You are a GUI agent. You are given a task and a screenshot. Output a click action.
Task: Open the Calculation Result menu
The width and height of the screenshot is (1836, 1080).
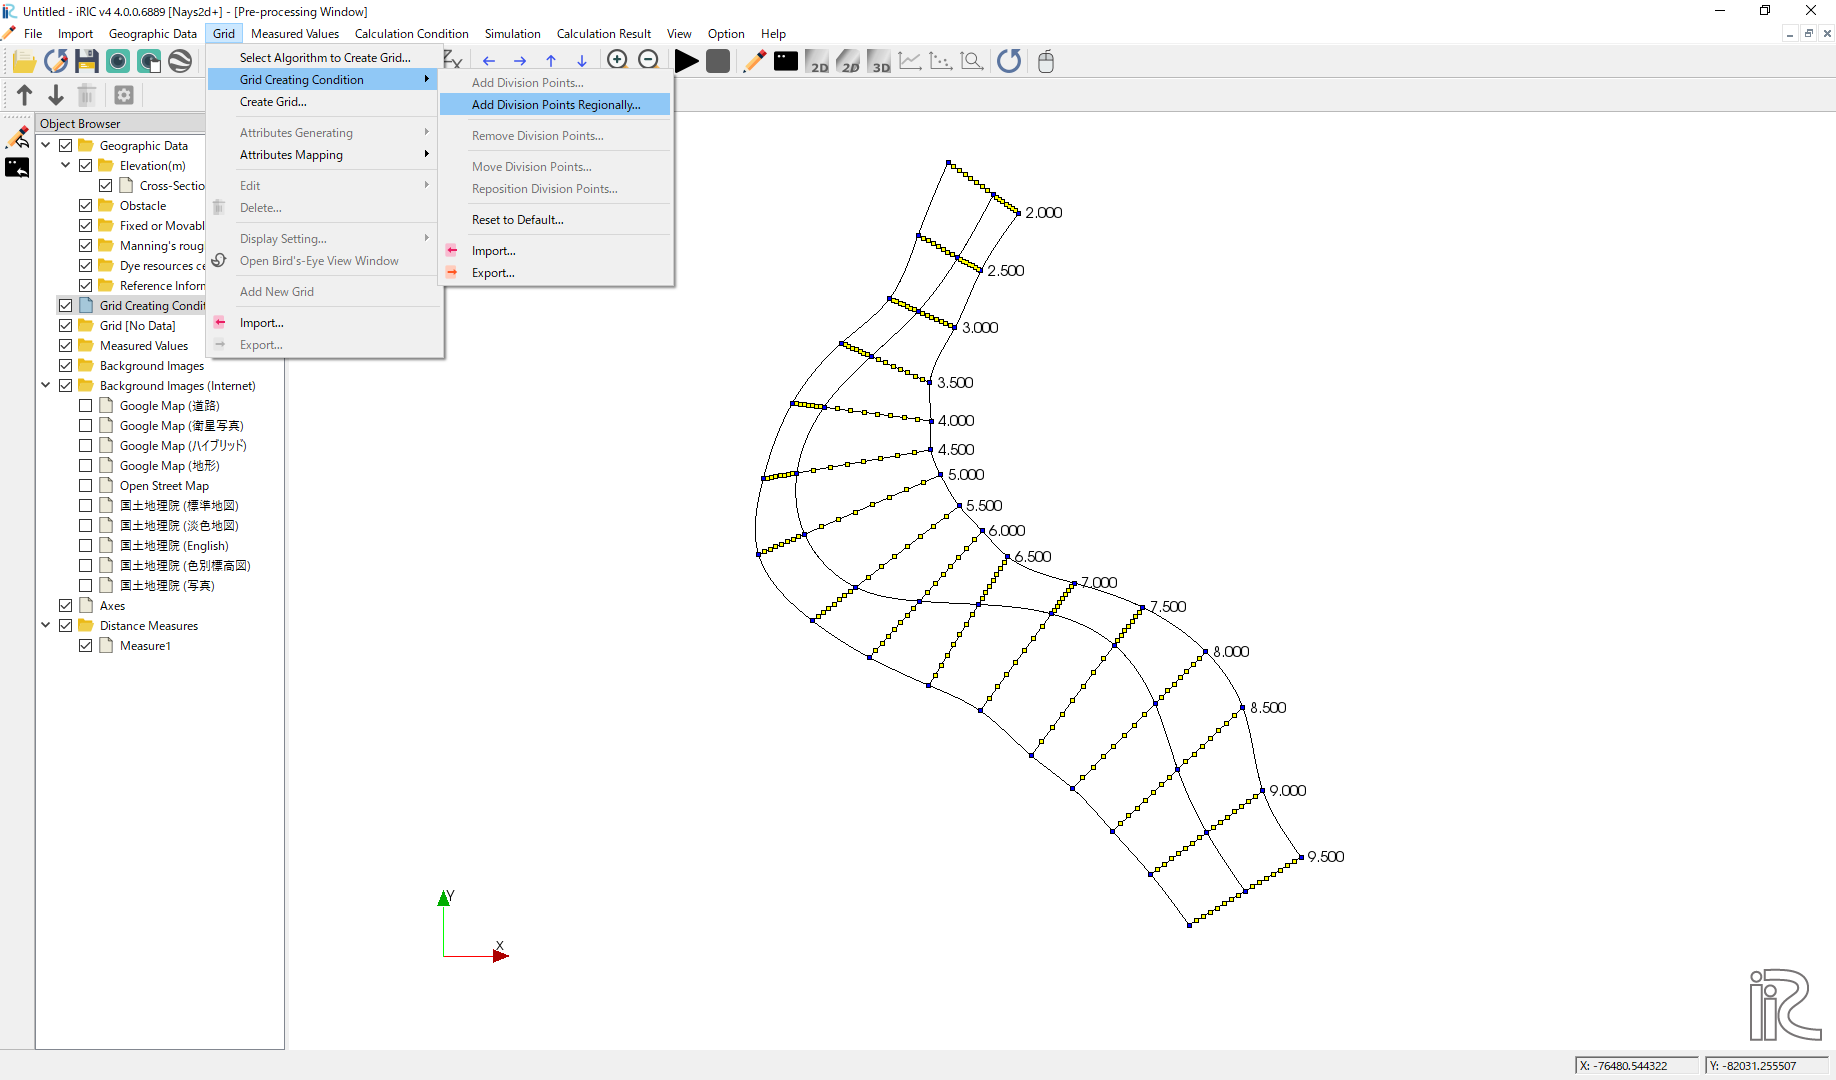pos(603,34)
